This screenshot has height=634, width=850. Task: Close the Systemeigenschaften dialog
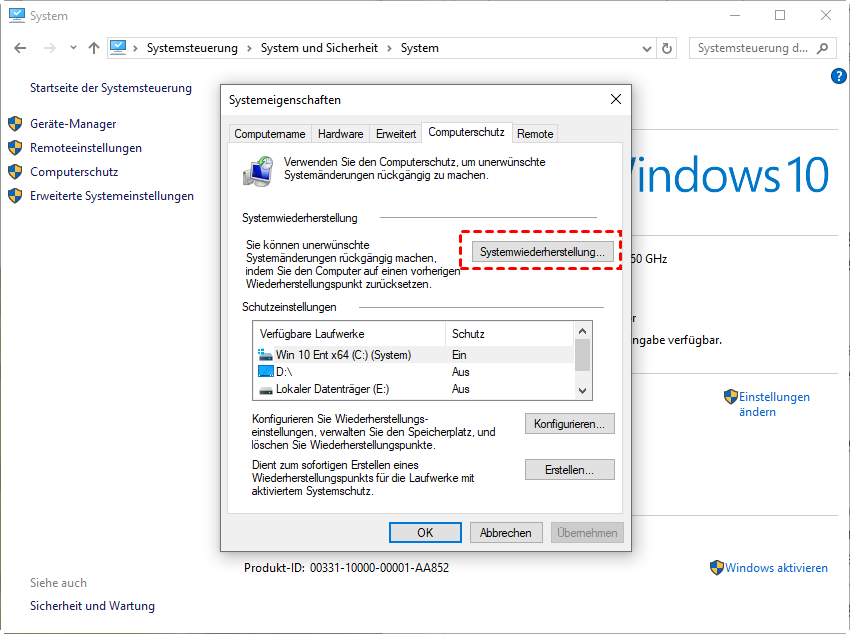[x=616, y=99]
